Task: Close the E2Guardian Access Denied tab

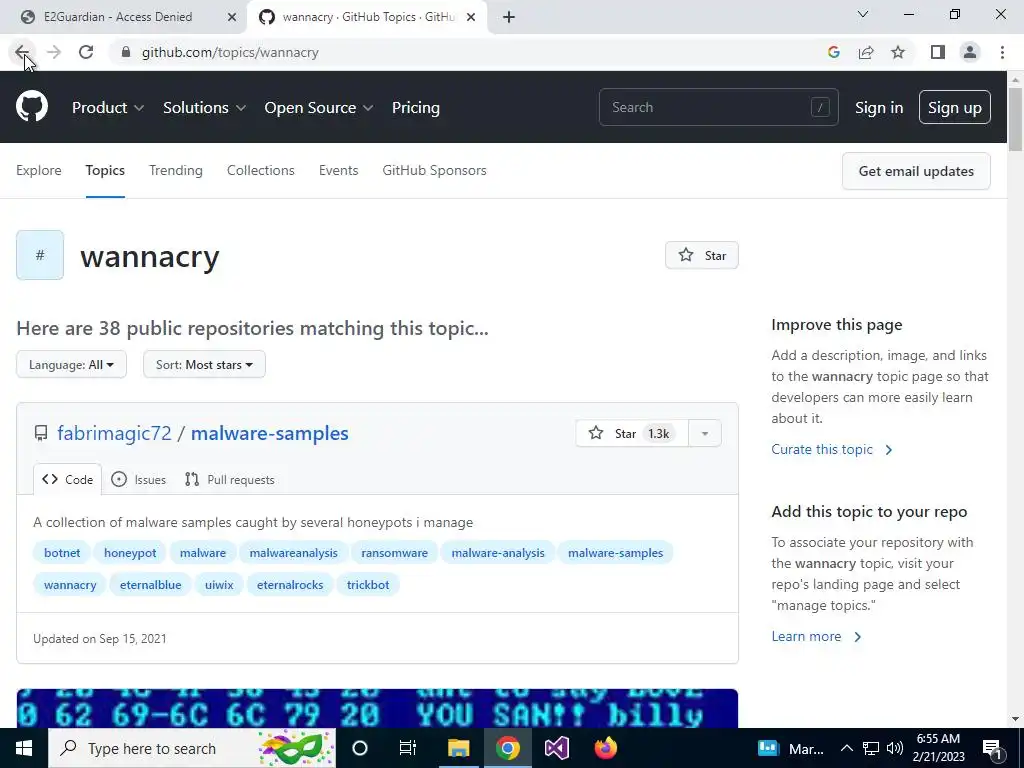Action: click(232, 17)
